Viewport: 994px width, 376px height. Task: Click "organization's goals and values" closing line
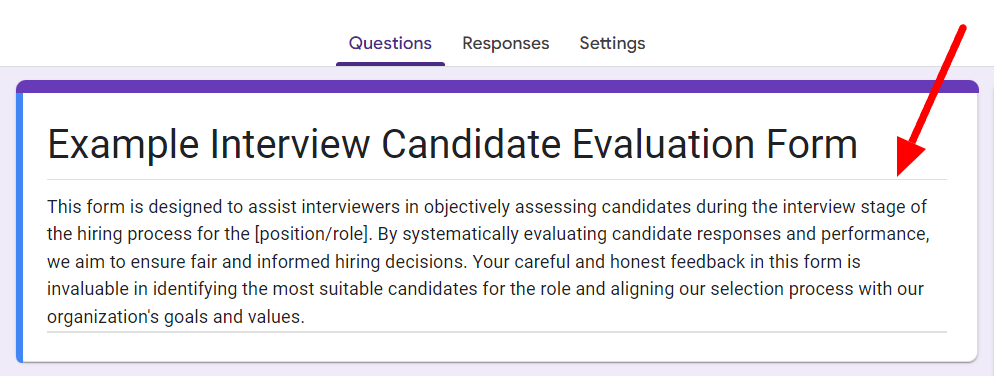[176, 316]
